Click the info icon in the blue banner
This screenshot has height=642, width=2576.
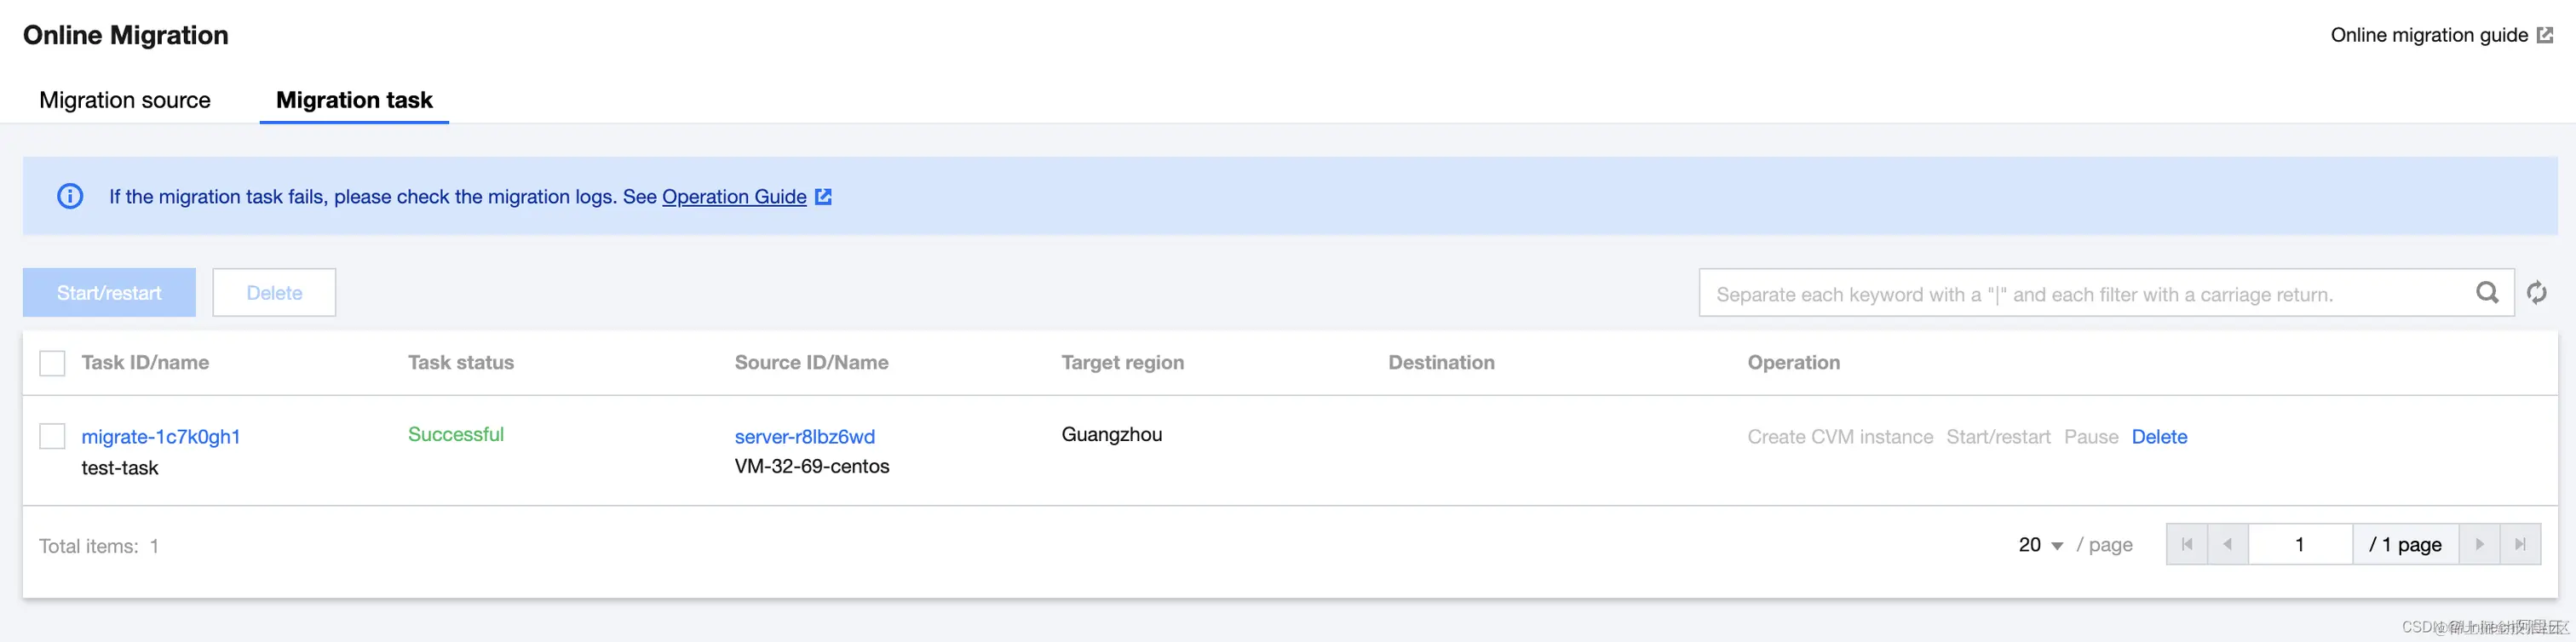pyautogui.click(x=70, y=196)
